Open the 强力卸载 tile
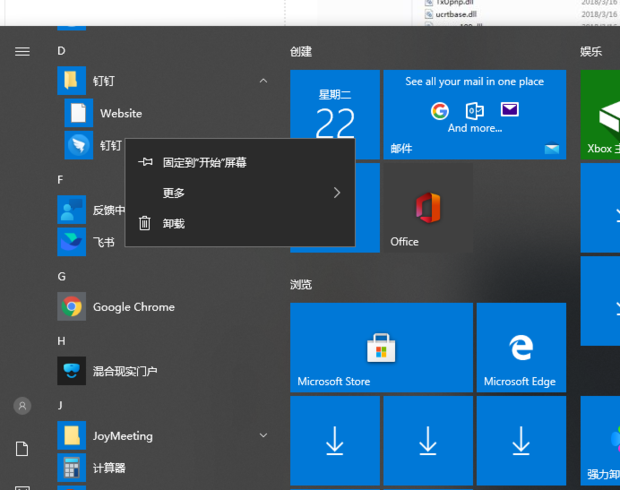Screen dimensions: 620x490 tap(600, 441)
